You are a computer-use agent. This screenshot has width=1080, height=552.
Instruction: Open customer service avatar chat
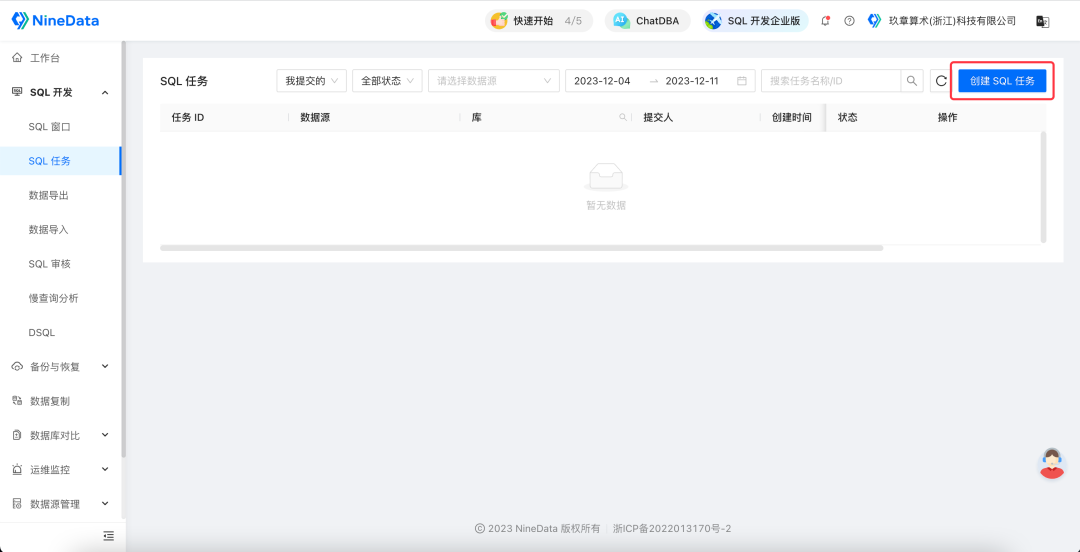click(1052, 463)
